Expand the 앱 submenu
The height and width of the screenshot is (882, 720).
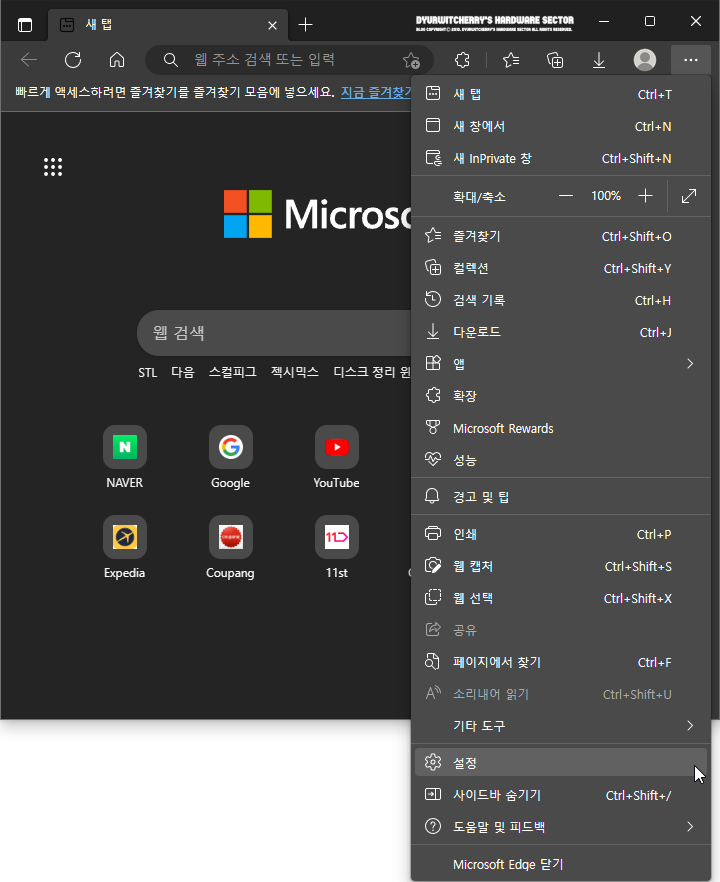(561, 364)
